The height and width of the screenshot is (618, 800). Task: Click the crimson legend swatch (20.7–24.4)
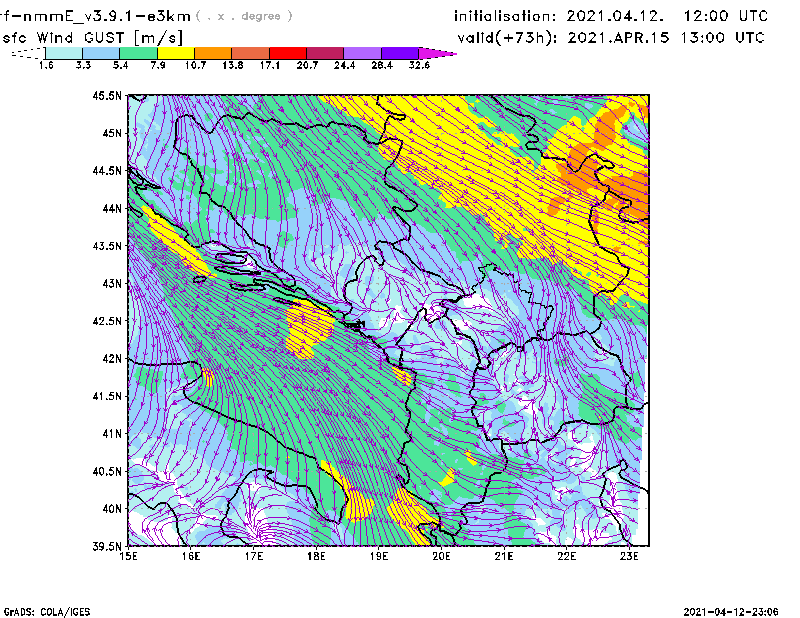tap(325, 53)
